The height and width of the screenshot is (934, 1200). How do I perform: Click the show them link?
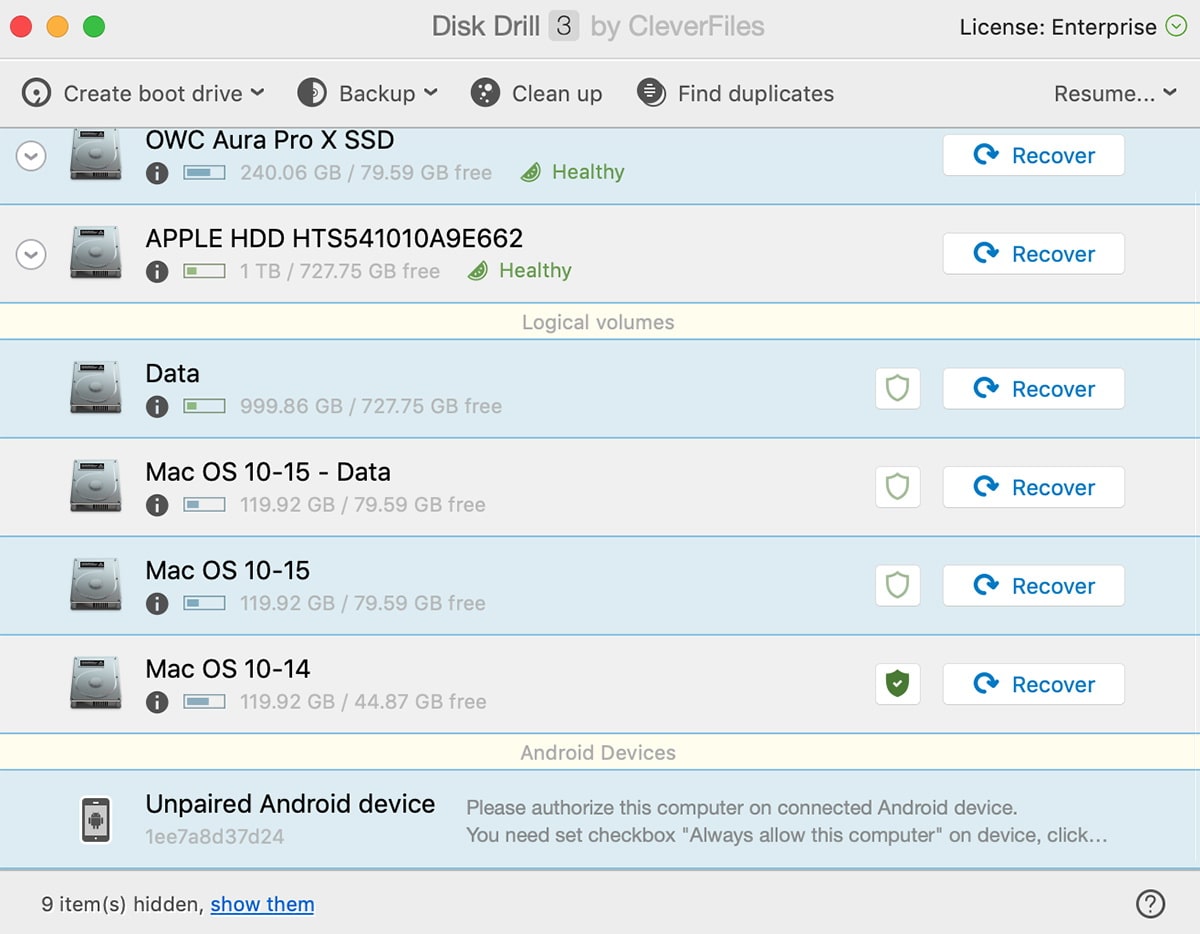(262, 904)
